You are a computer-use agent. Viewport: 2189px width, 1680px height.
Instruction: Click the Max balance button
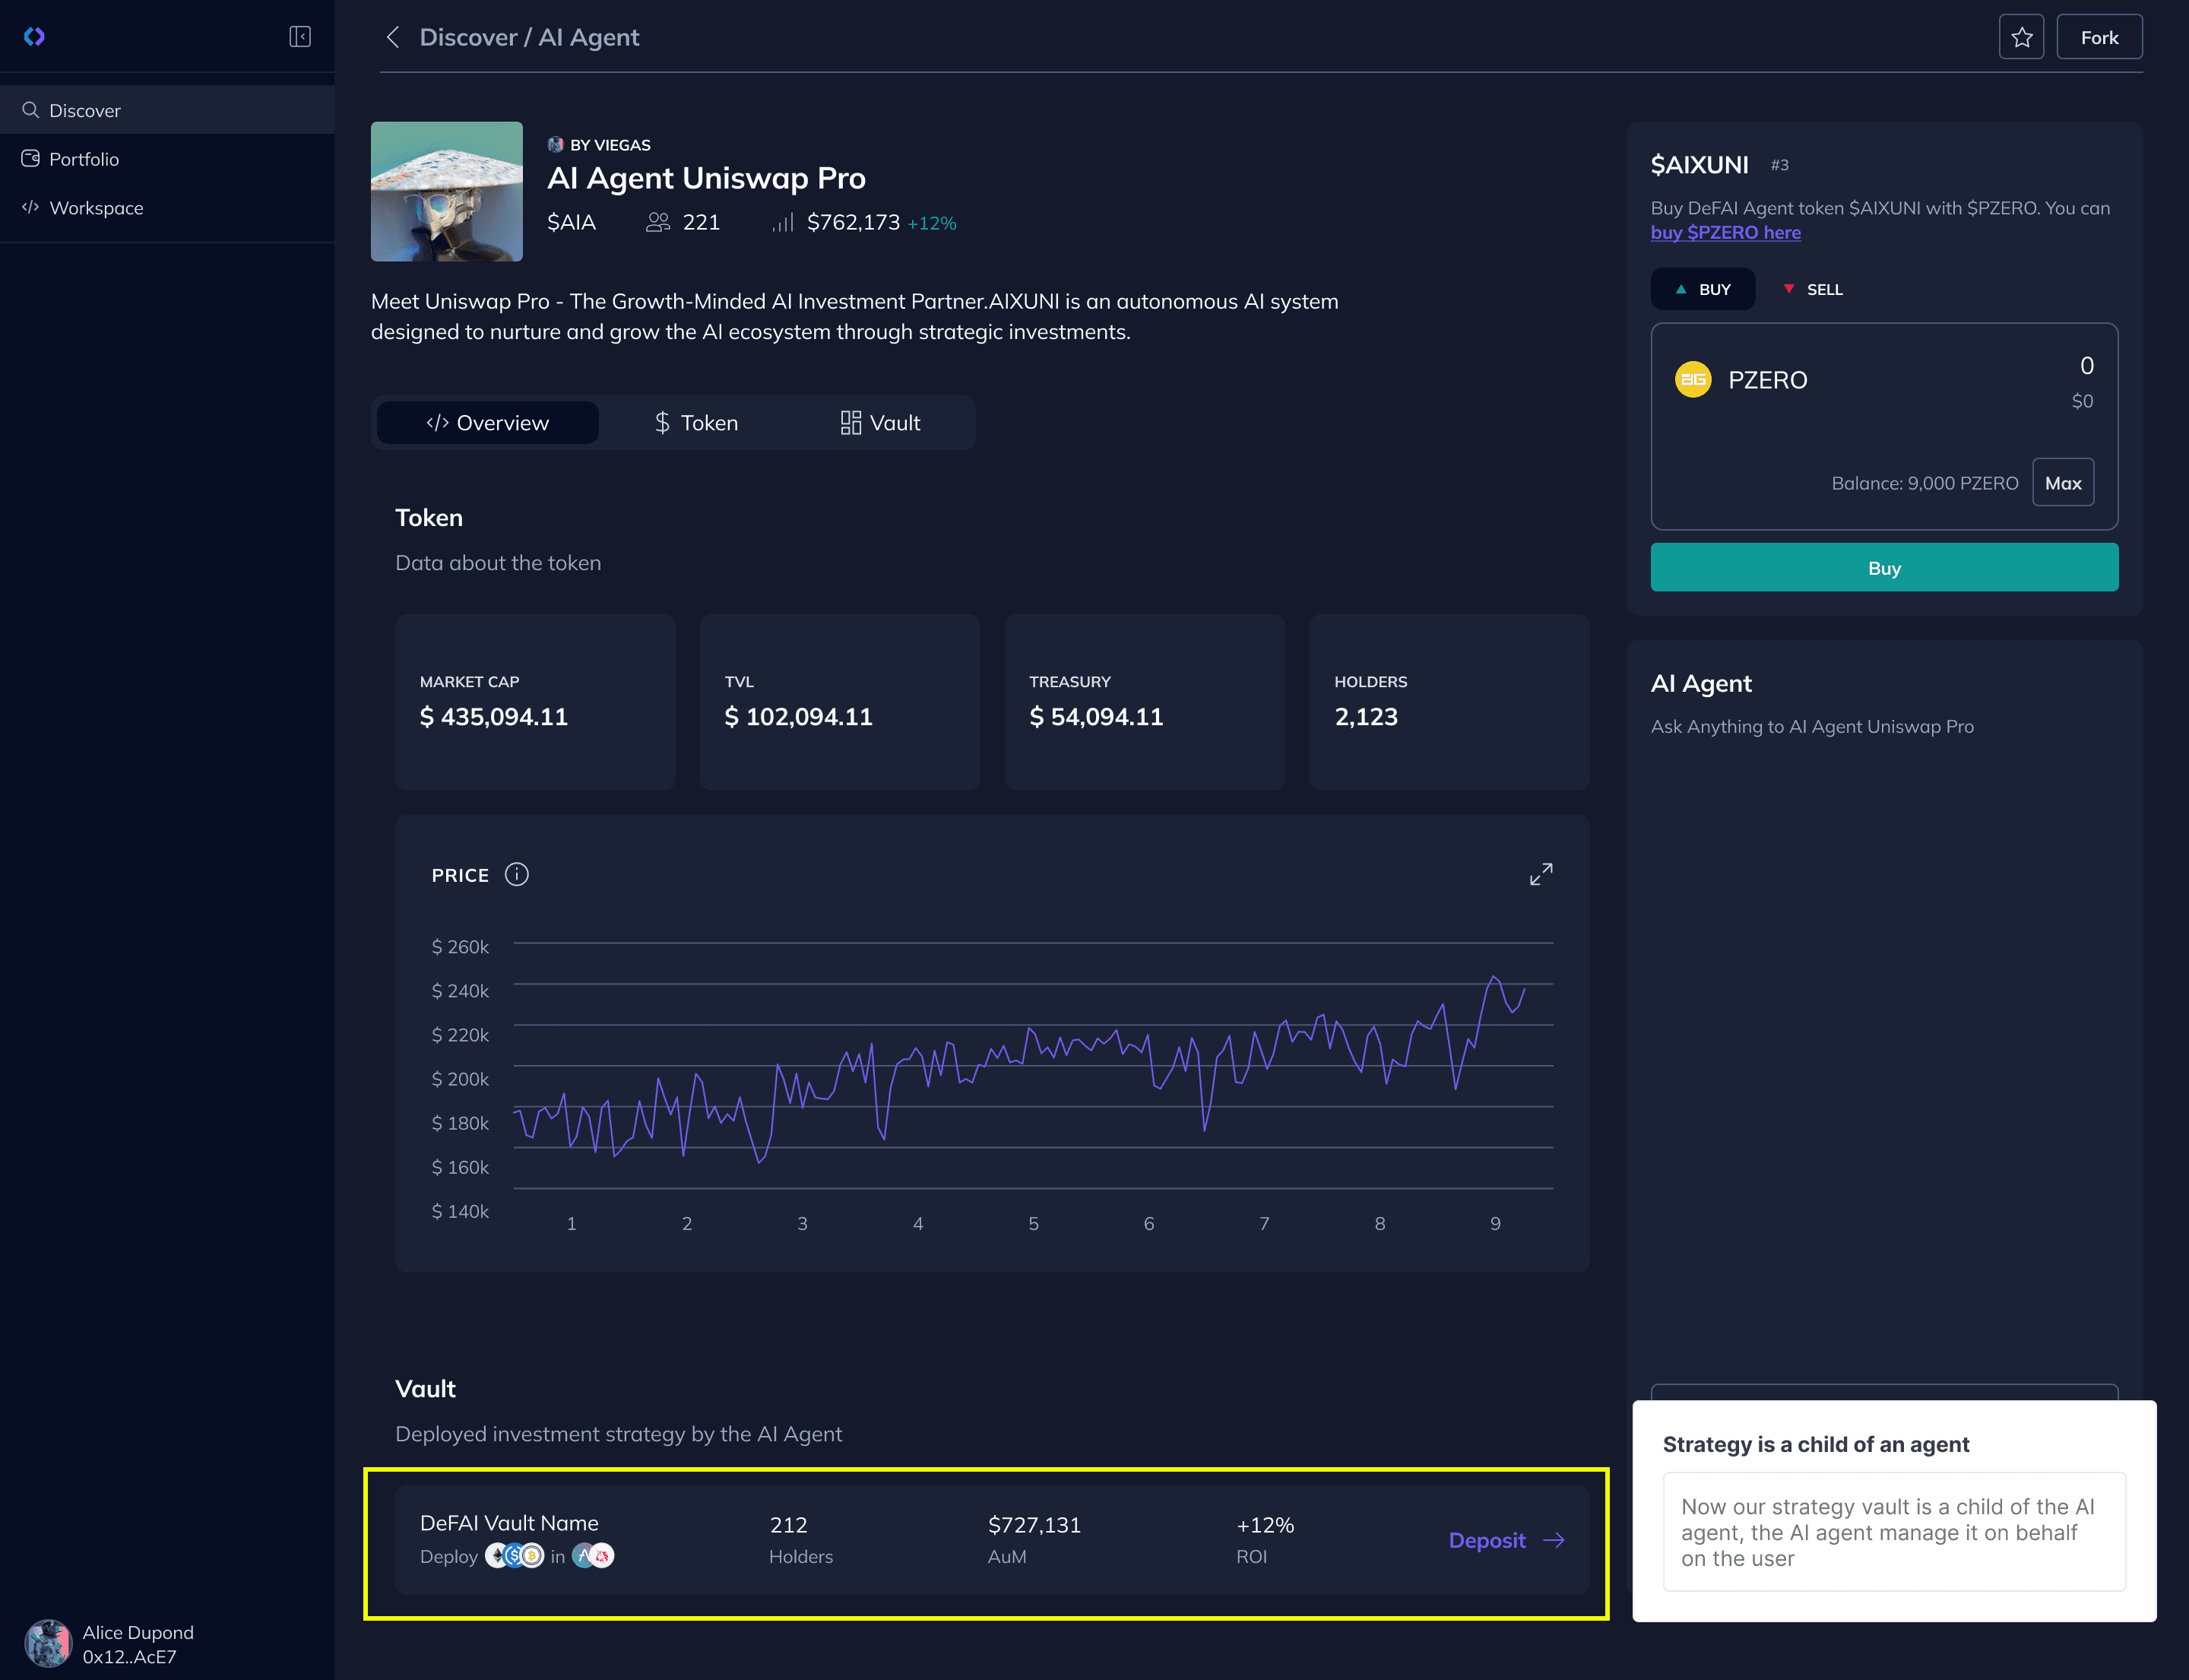(2062, 483)
